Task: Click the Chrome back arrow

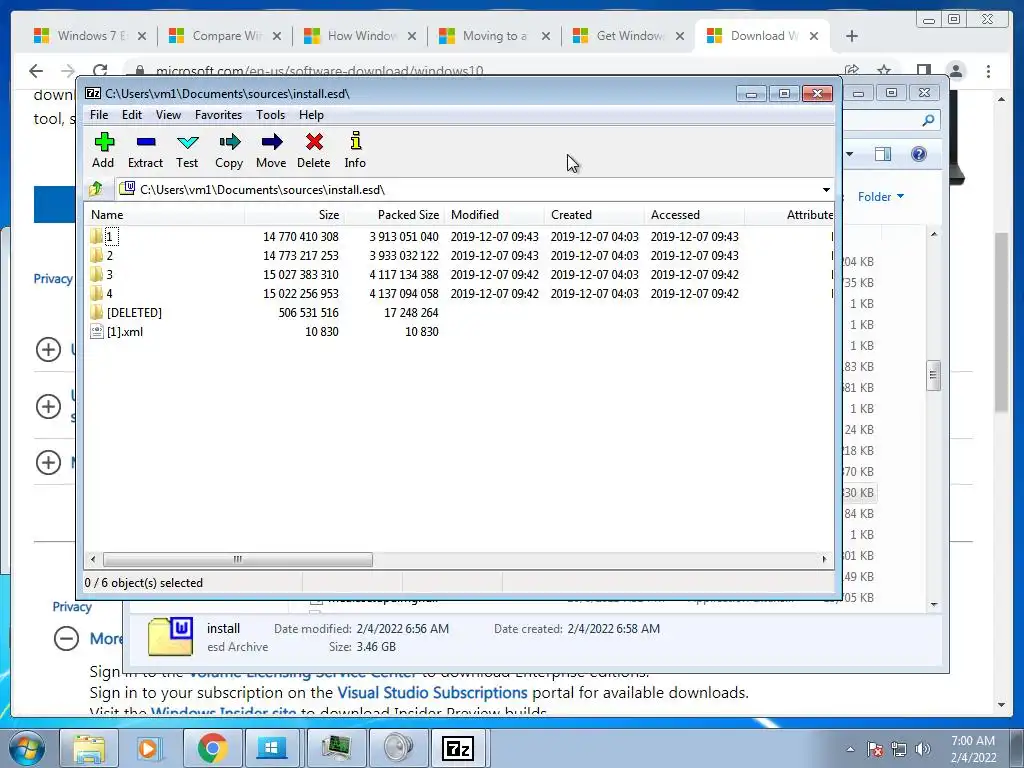Action: [36, 71]
